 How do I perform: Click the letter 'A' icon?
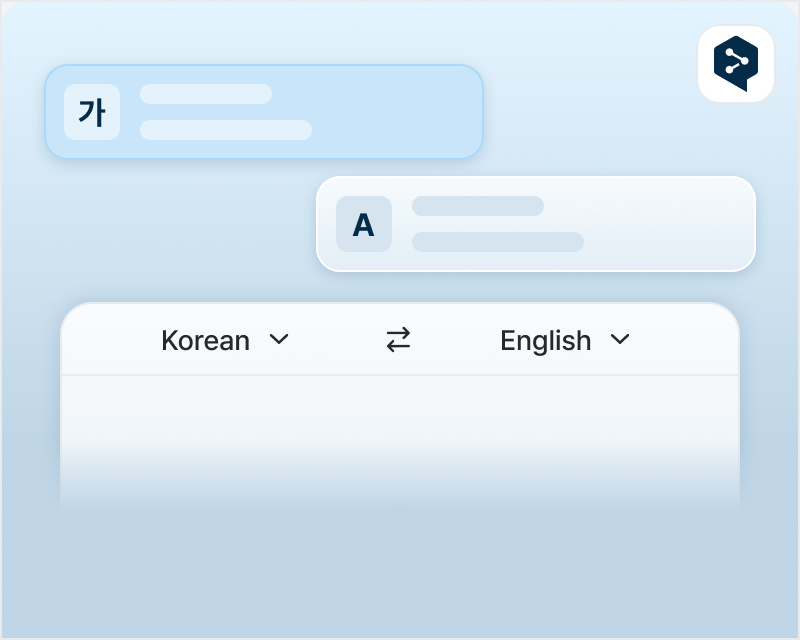click(x=364, y=224)
